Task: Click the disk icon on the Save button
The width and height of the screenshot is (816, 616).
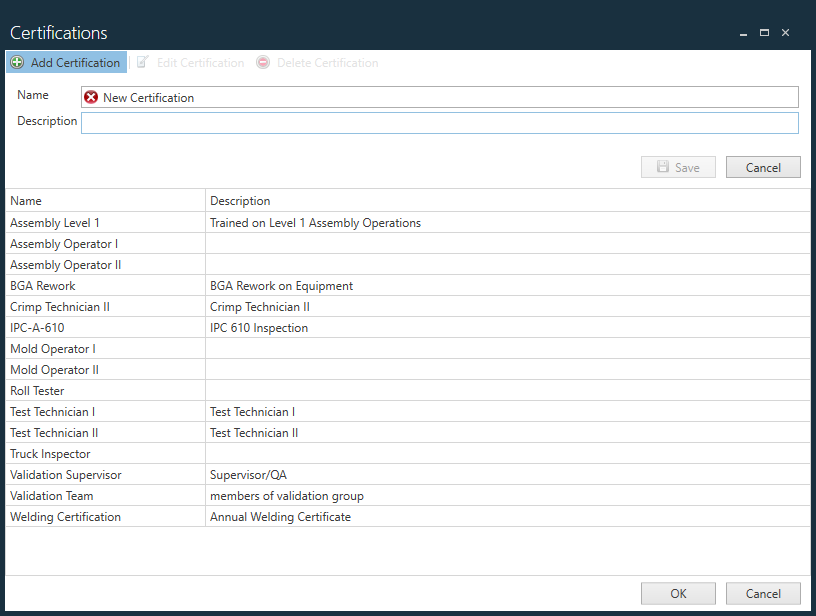Action: coord(662,167)
